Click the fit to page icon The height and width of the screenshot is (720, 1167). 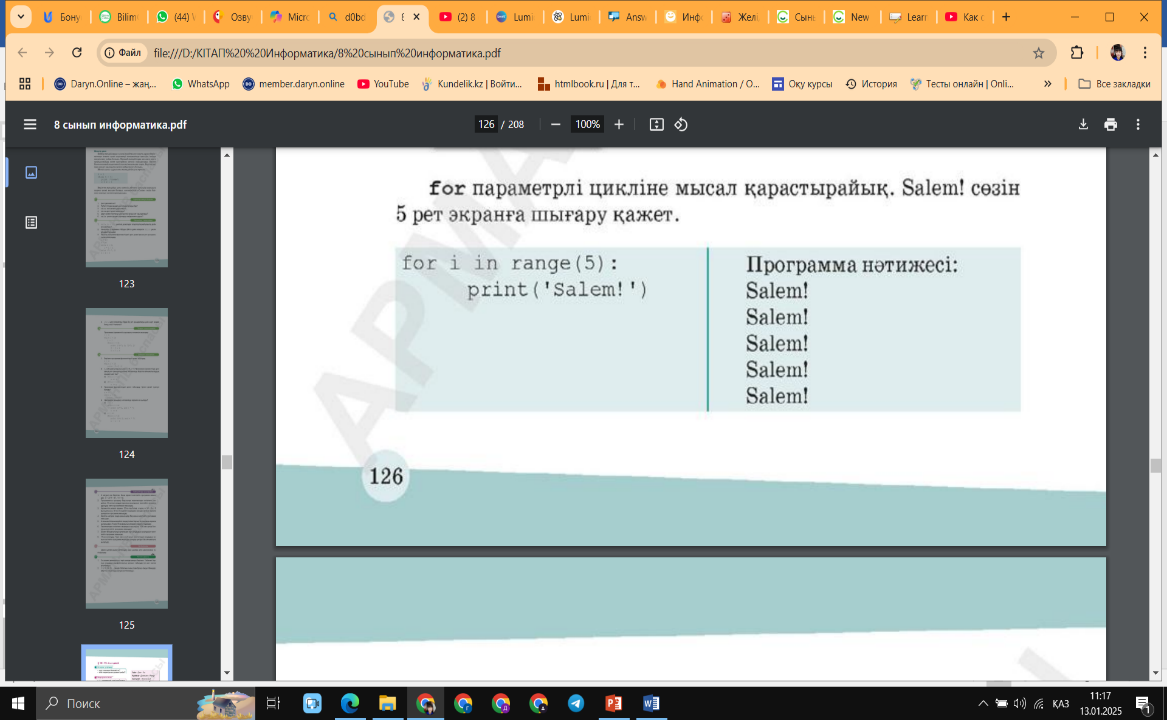click(x=656, y=124)
